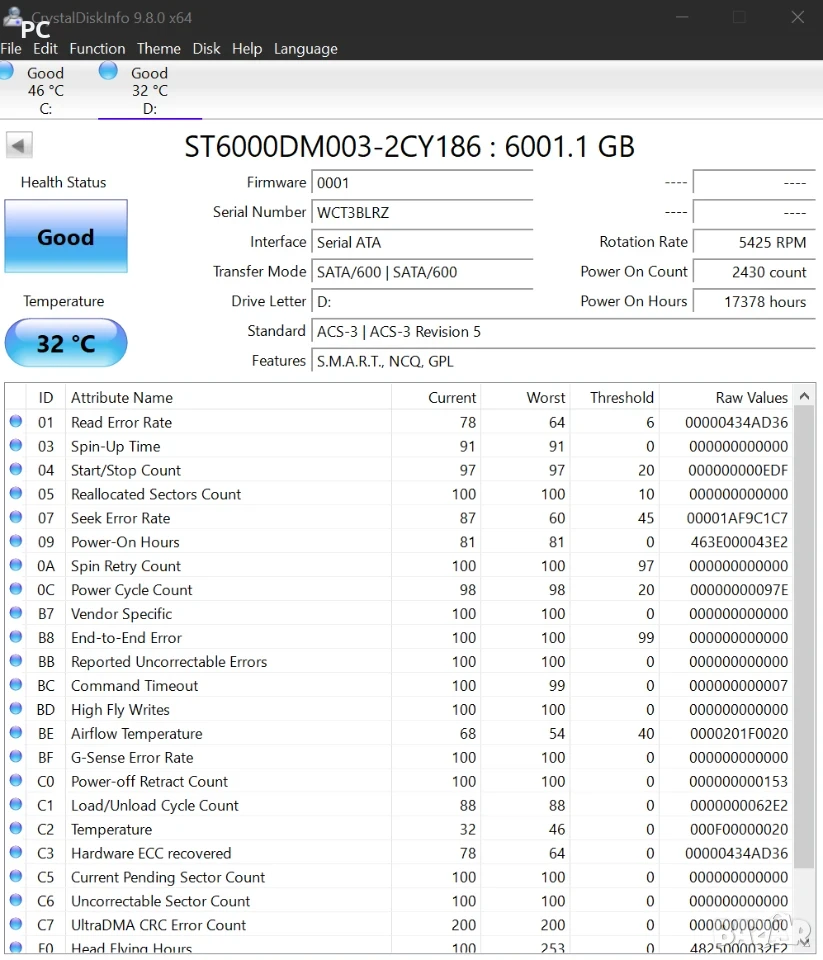The width and height of the screenshot is (823, 960).
Task: Click status dot for High Fly Writes
Action: click(x=16, y=708)
